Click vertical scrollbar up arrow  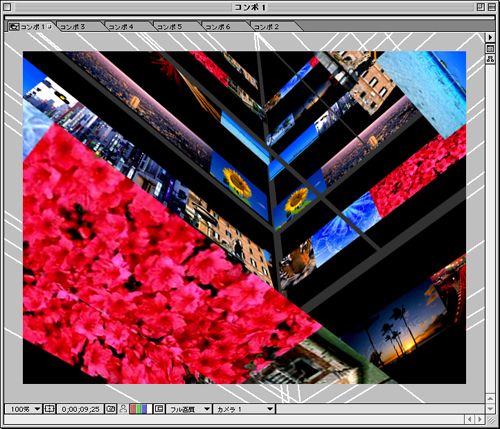coord(490,399)
